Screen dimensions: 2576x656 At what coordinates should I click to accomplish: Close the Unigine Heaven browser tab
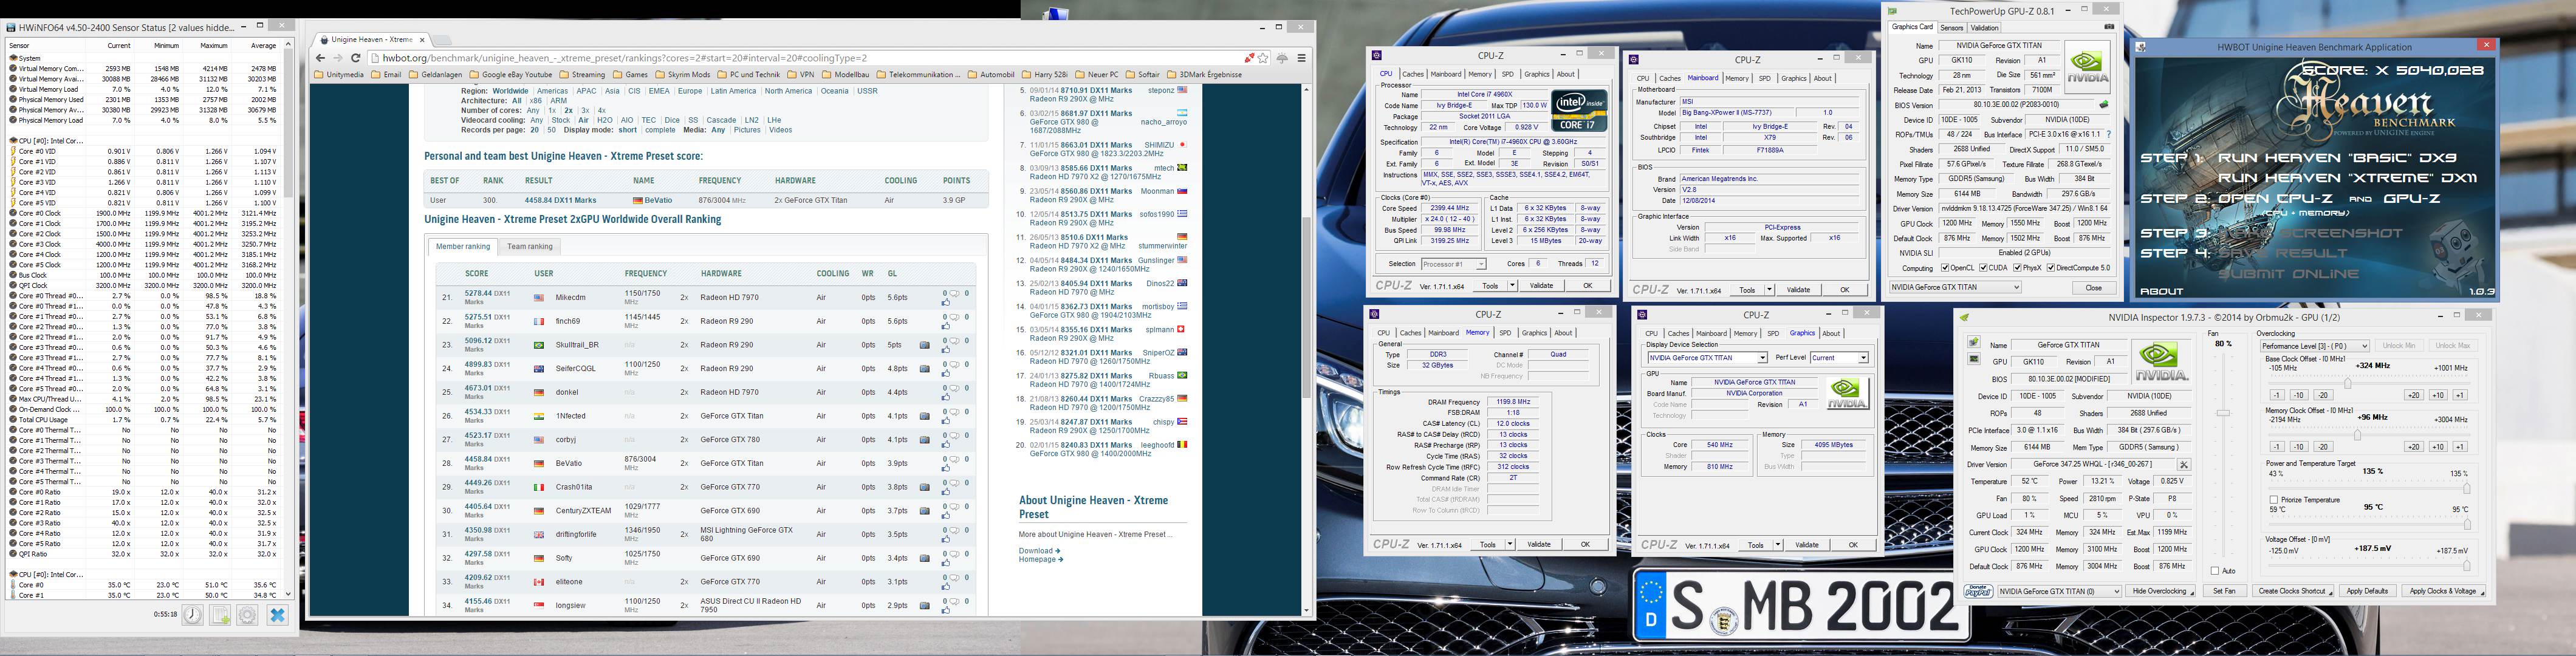pos(422,40)
